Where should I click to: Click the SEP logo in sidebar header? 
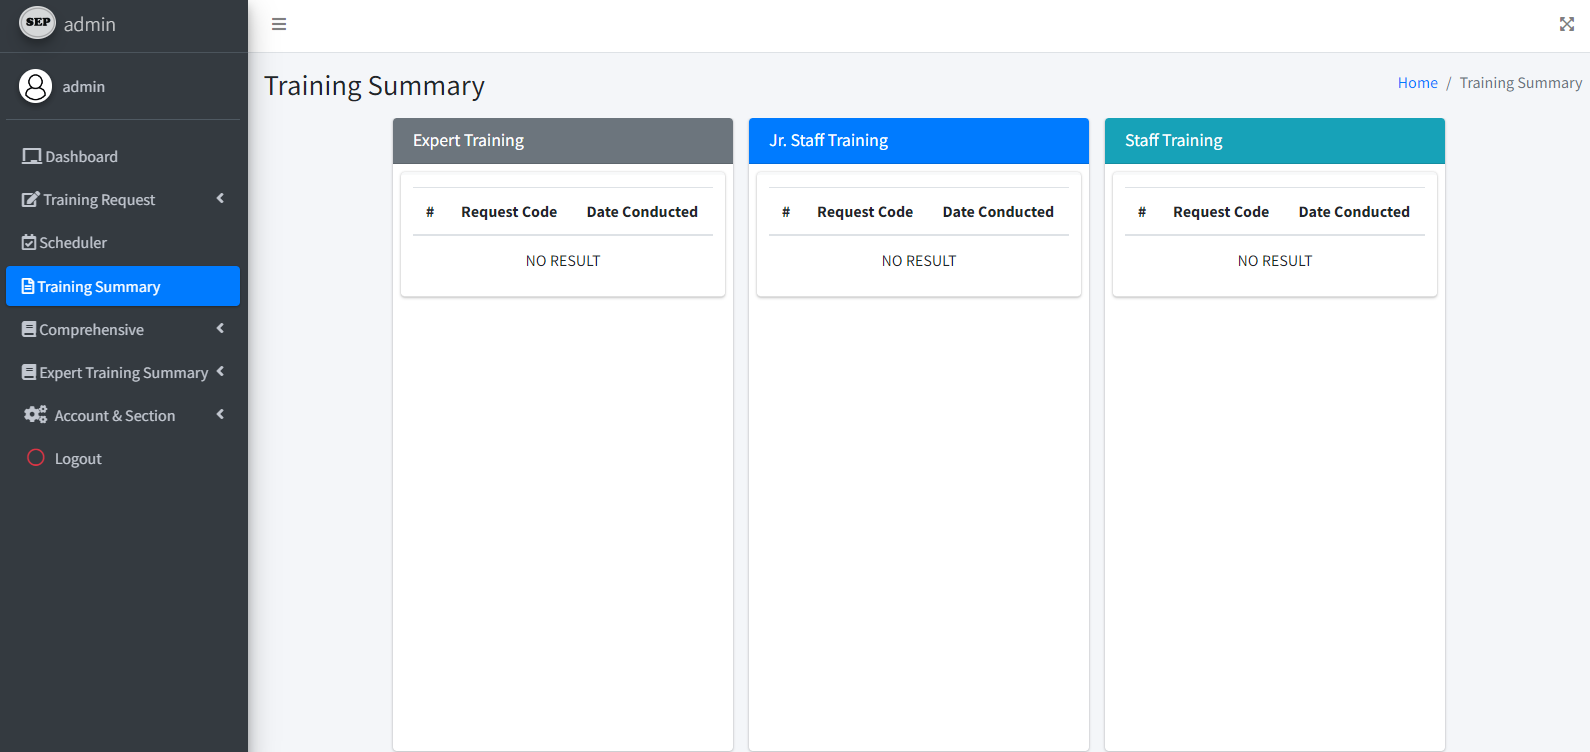(38, 23)
